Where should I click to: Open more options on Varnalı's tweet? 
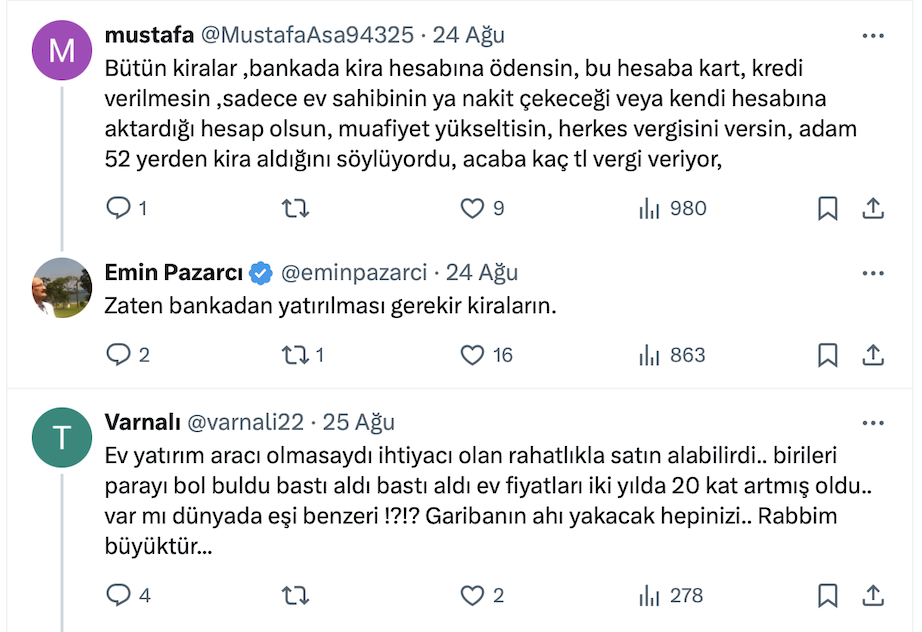pyautogui.click(x=872, y=421)
